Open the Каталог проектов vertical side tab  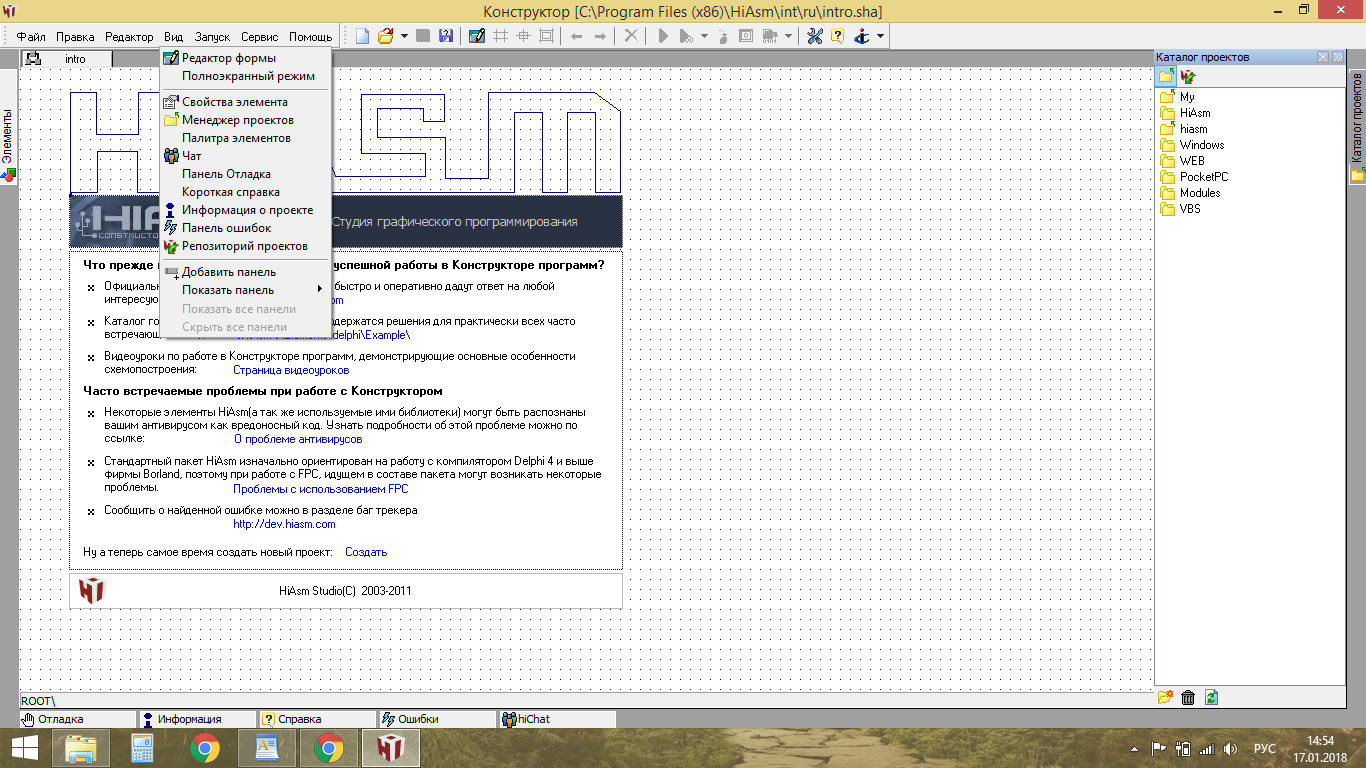[1357, 127]
